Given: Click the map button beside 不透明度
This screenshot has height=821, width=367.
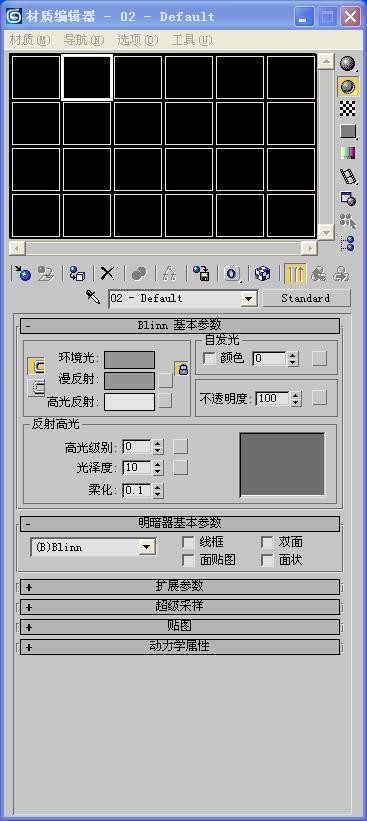Looking at the screenshot, I should (x=319, y=398).
